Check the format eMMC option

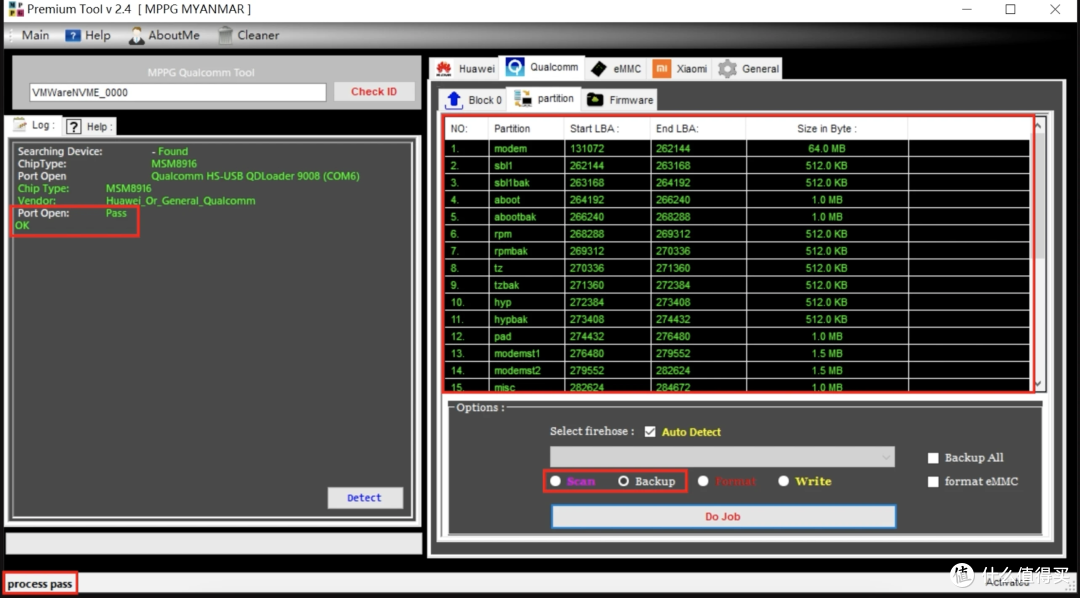[x=933, y=482]
